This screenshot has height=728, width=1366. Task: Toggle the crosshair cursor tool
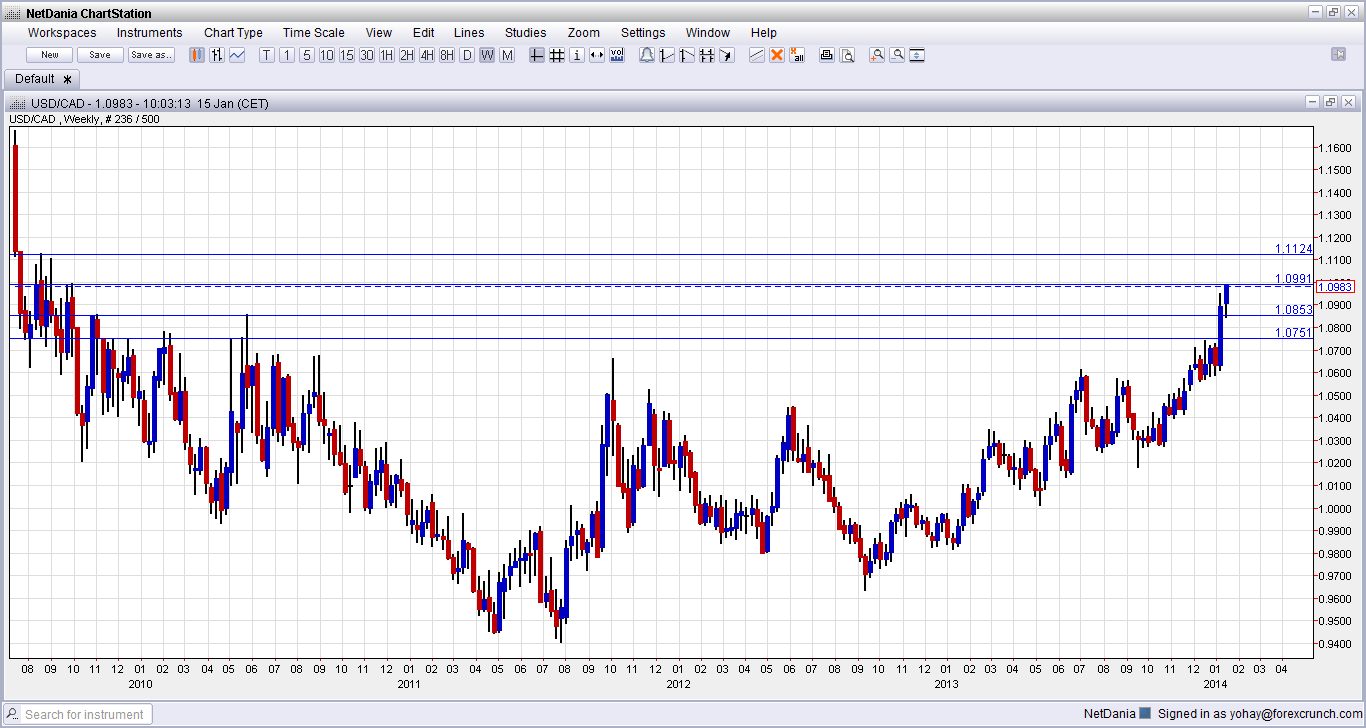coord(537,55)
